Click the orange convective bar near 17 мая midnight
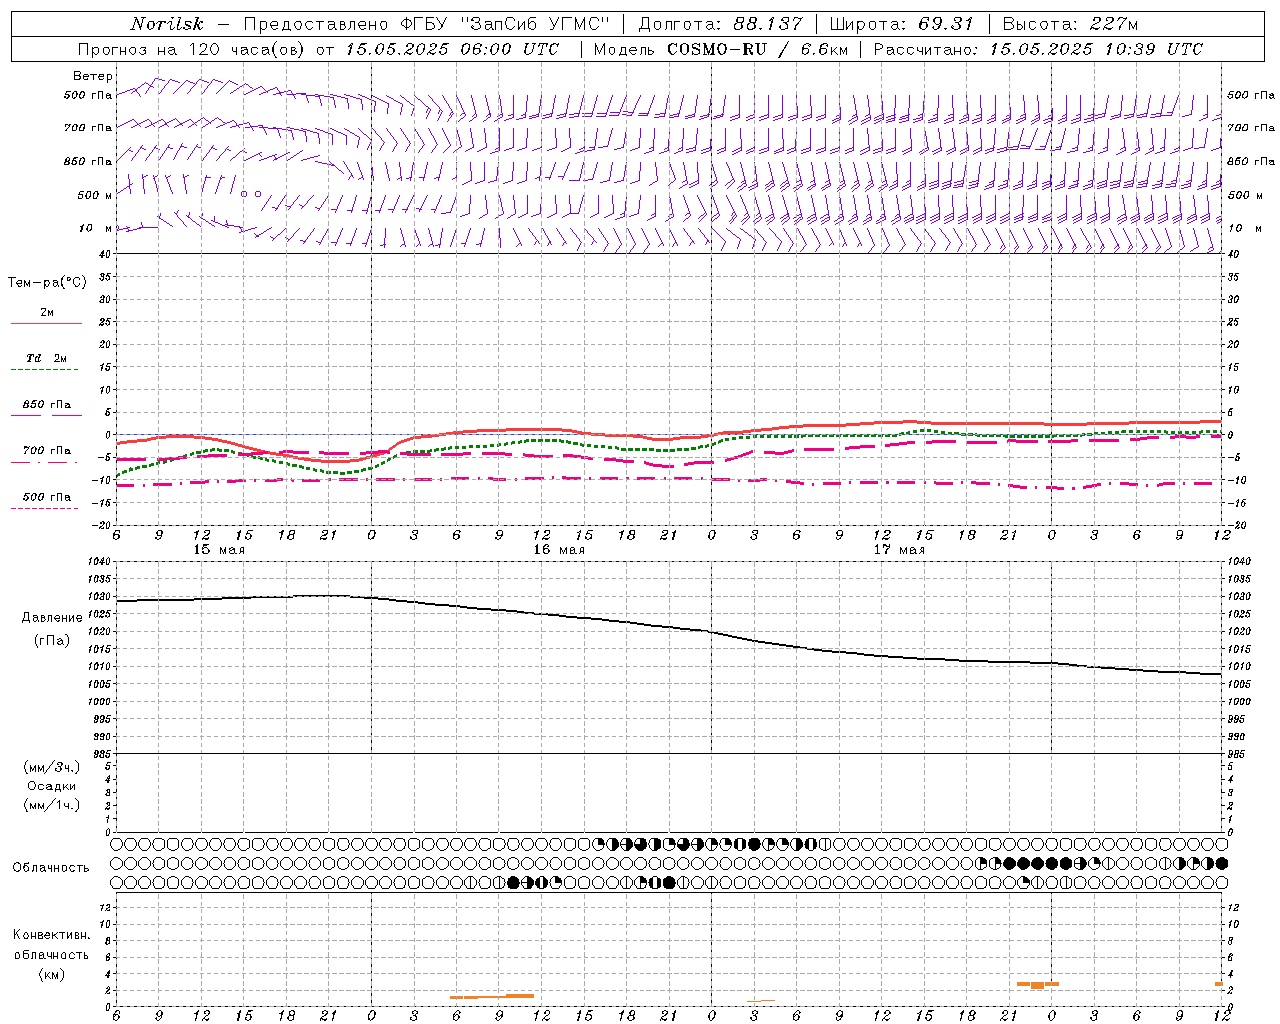The width and height of the screenshot is (1280, 1024). [x=1038, y=985]
